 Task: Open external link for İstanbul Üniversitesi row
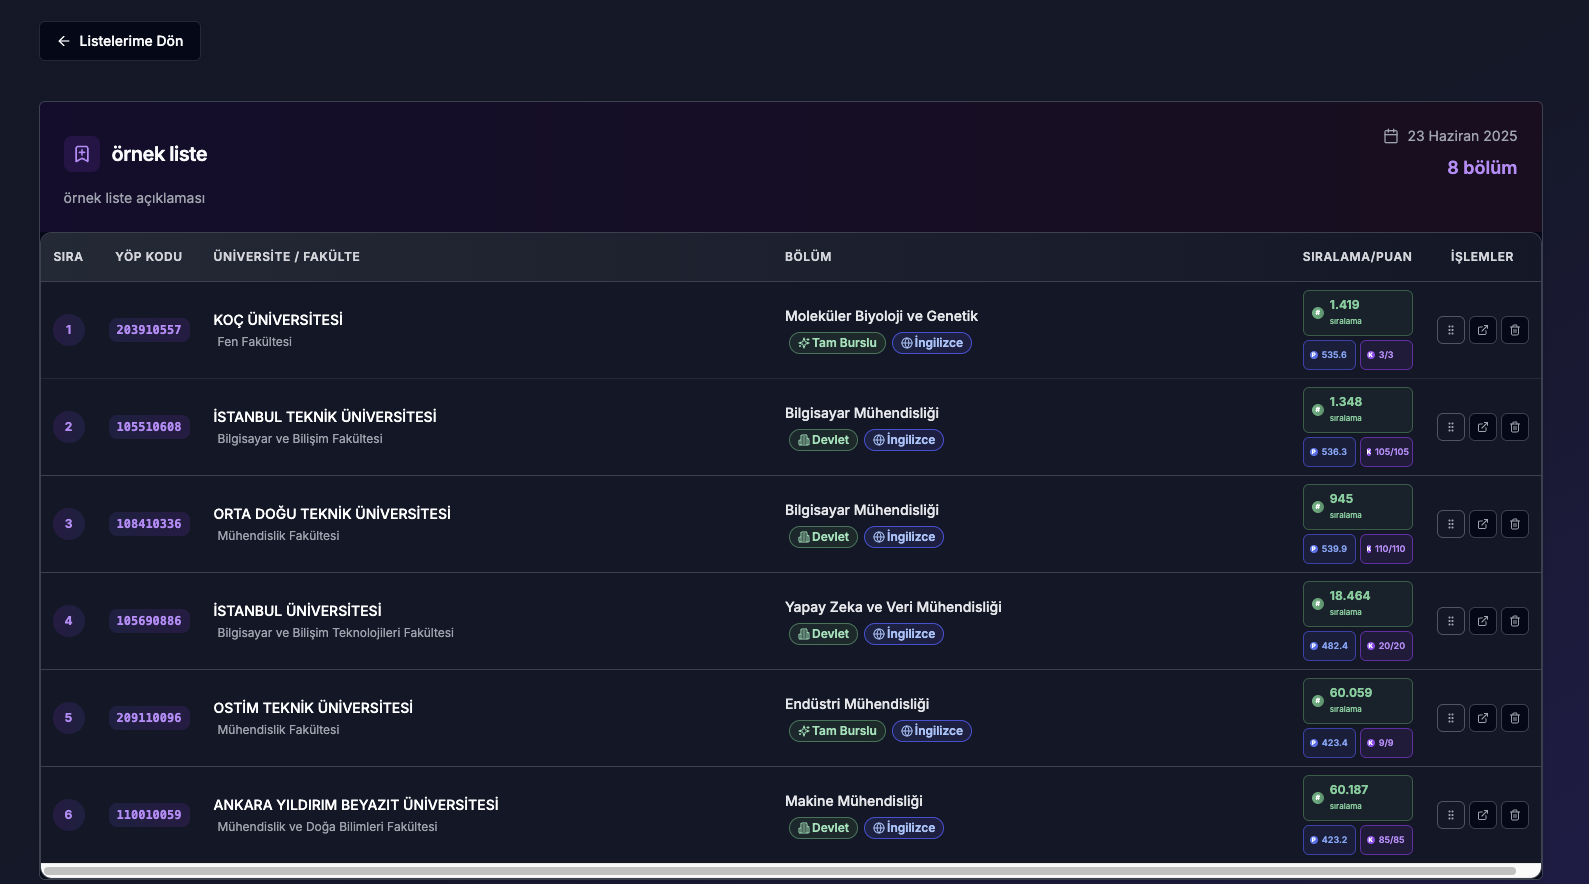[x=1483, y=621]
